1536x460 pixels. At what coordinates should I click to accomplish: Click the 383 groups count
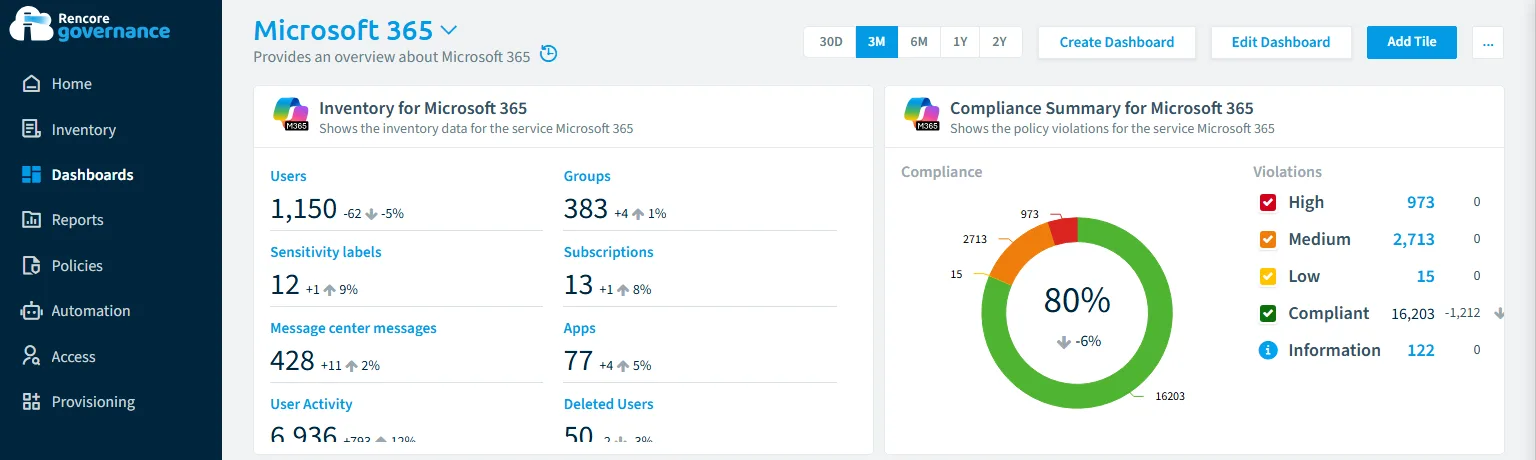(x=586, y=209)
